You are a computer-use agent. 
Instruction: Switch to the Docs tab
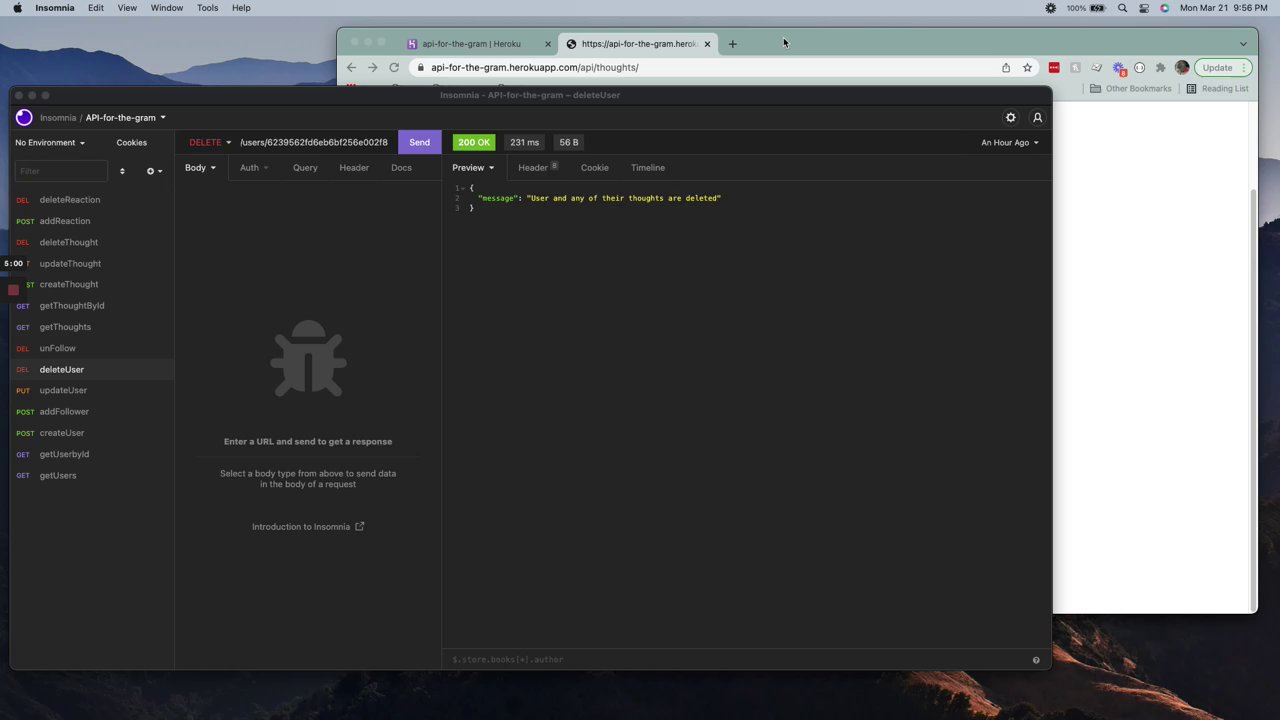coord(401,168)
